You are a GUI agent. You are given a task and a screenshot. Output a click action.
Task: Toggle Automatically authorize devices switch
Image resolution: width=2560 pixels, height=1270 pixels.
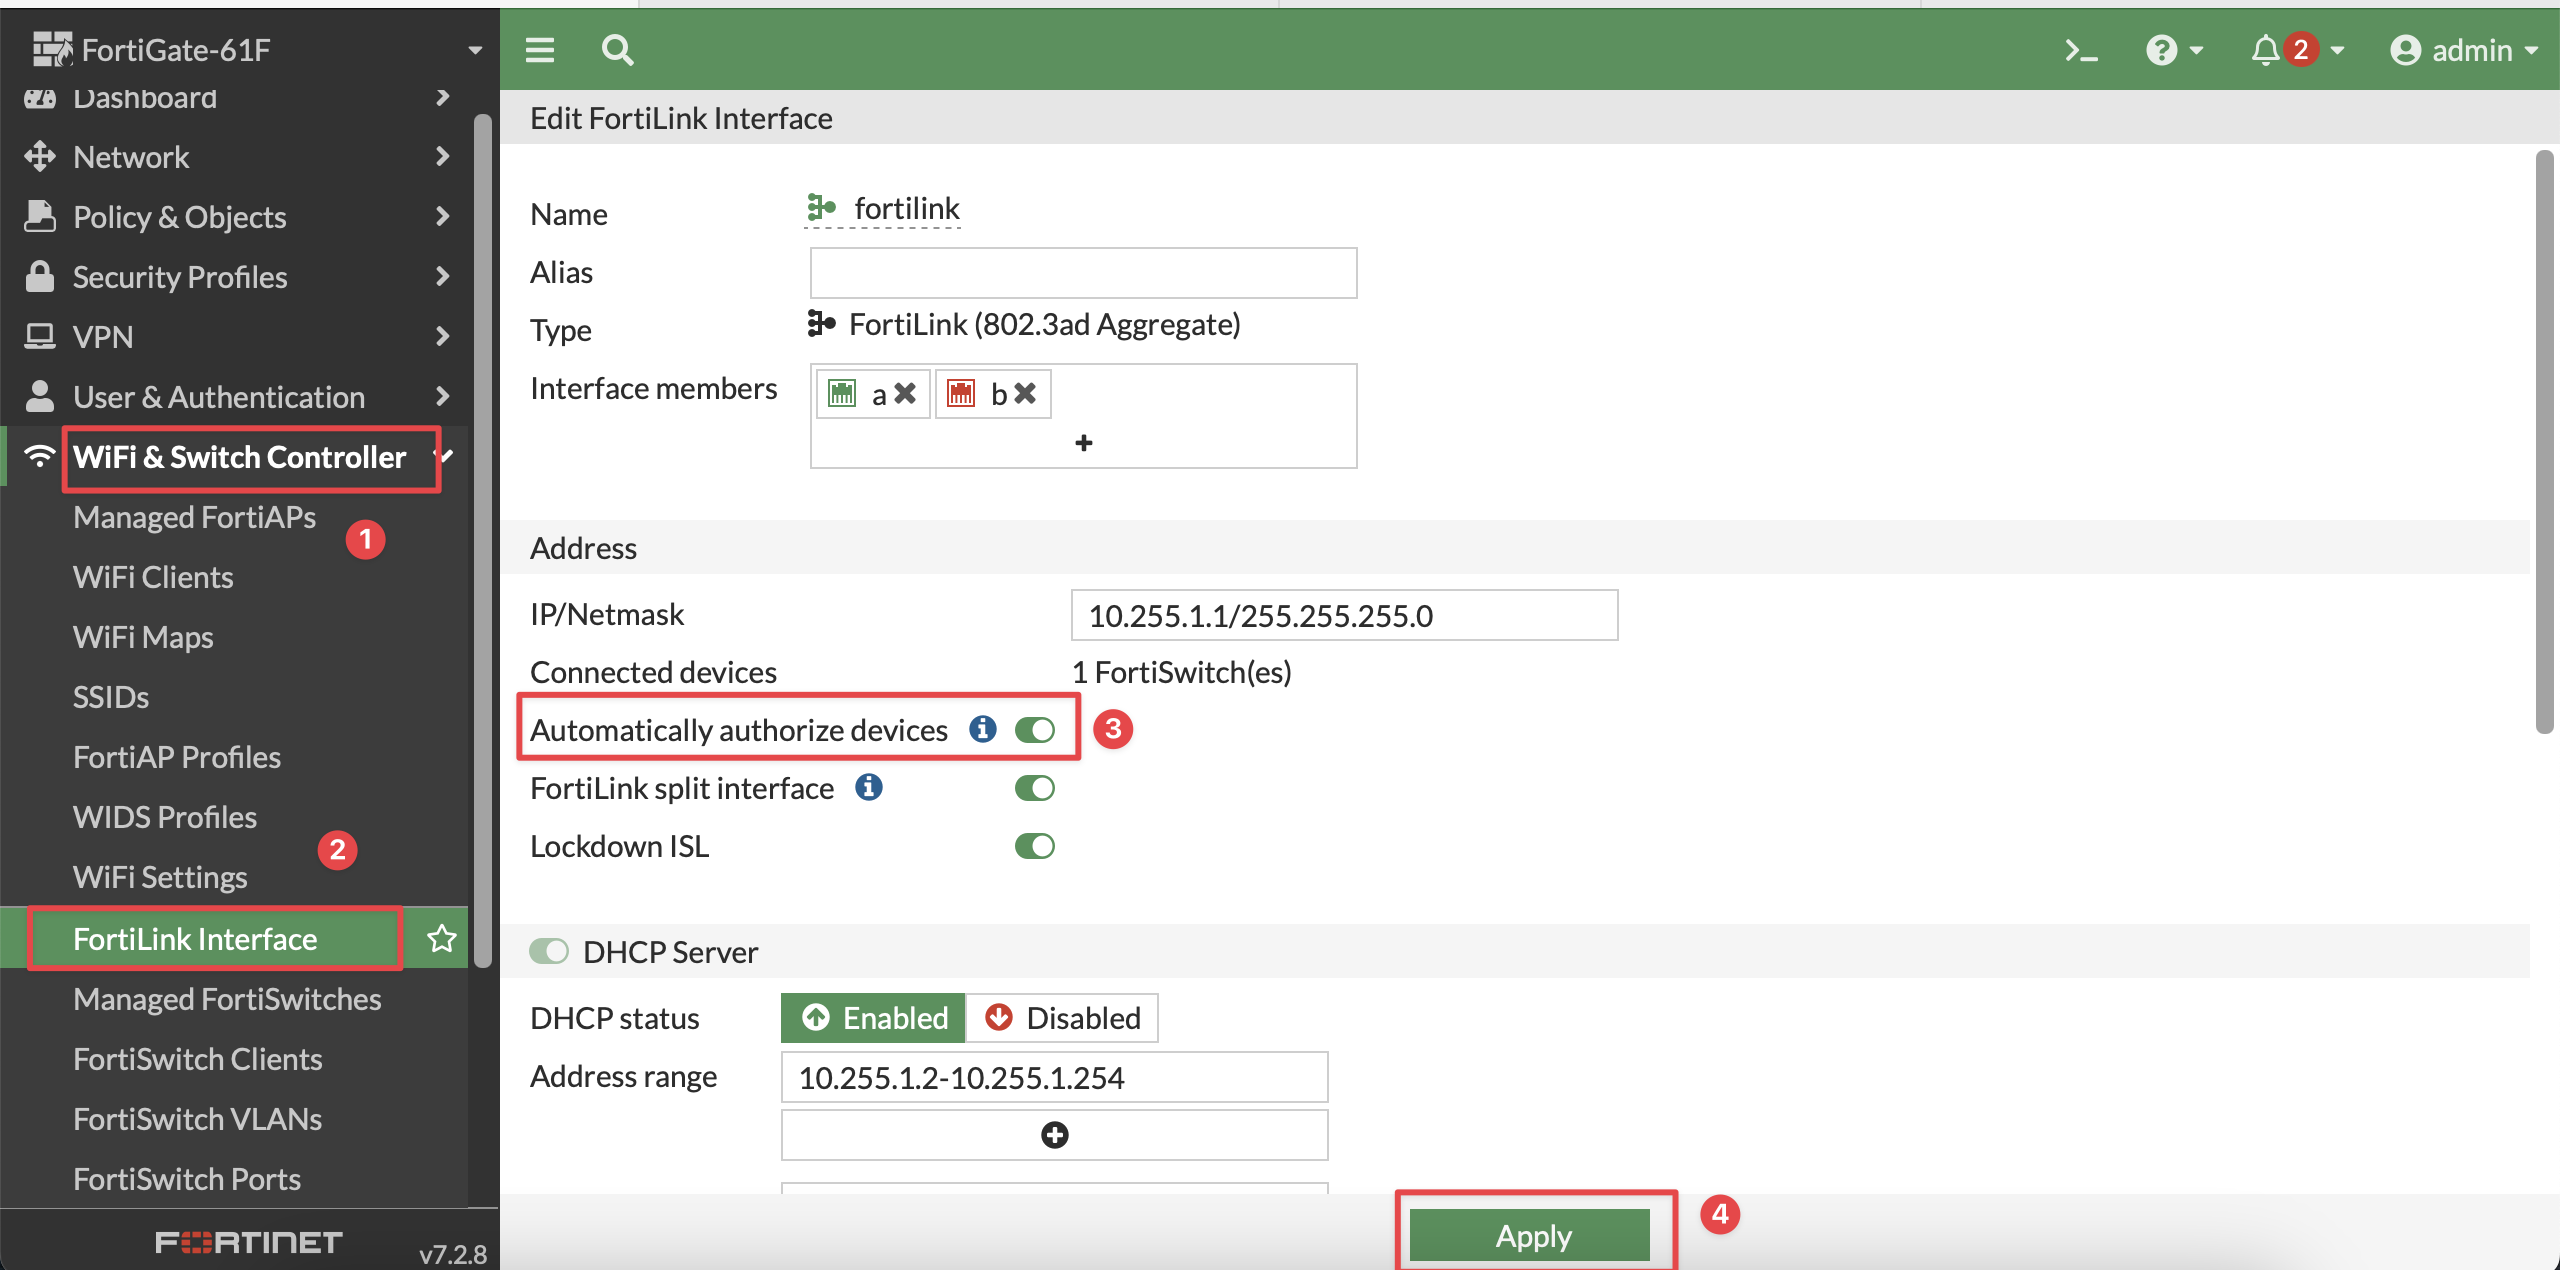click(x=1035, y=730)
